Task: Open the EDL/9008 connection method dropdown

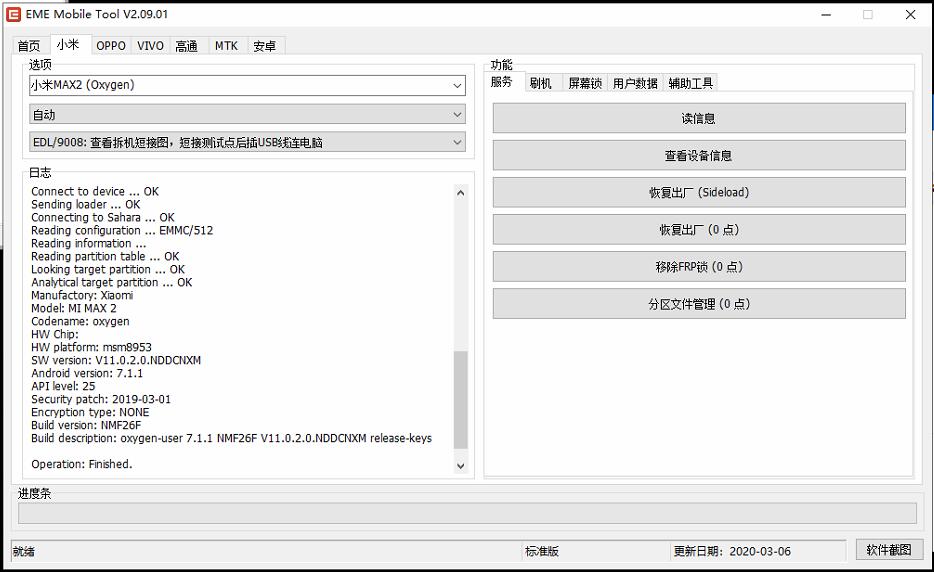Action: 247,143
